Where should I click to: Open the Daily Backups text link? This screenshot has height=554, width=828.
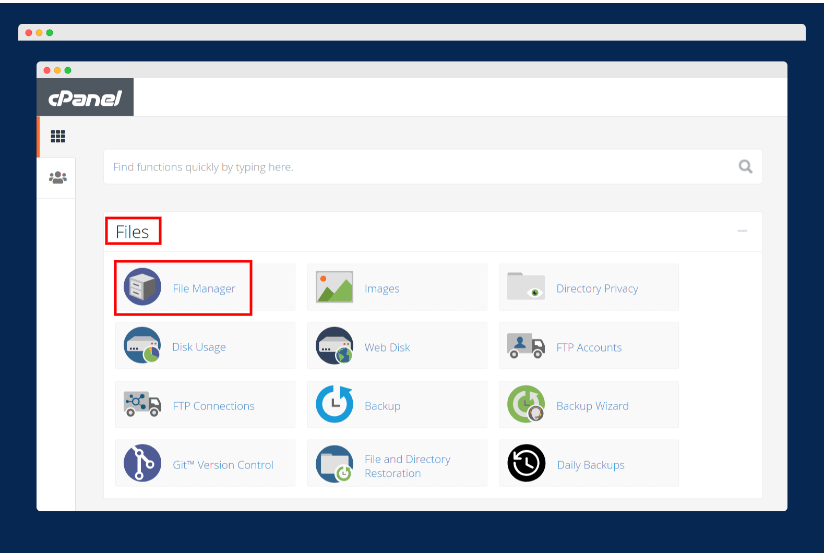point(590,465)
